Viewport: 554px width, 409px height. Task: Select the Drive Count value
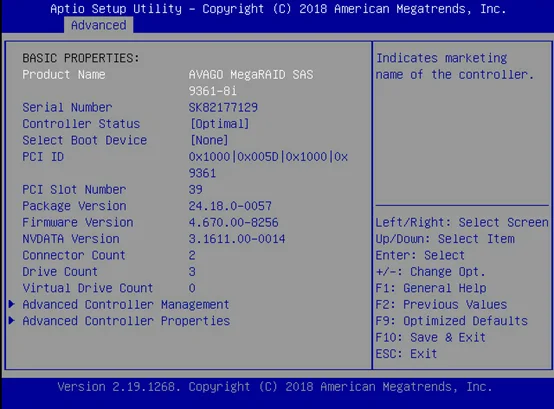point(192,272)
